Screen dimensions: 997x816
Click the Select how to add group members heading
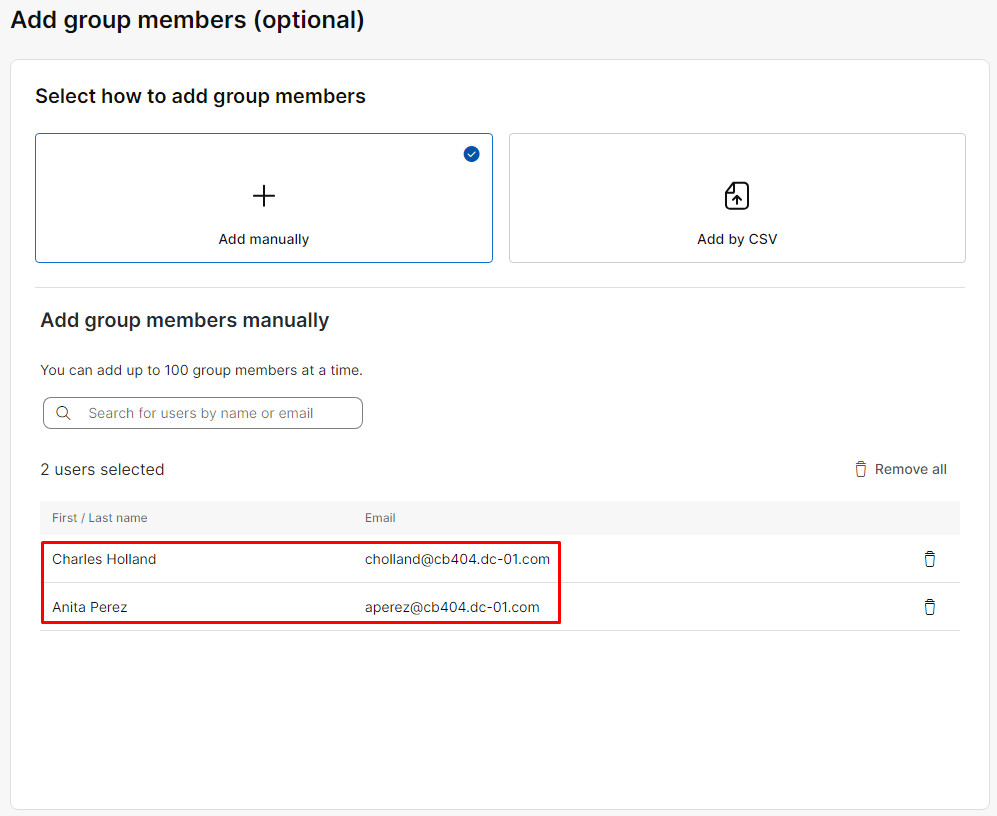pyautogui.click(x=200, y=96)
